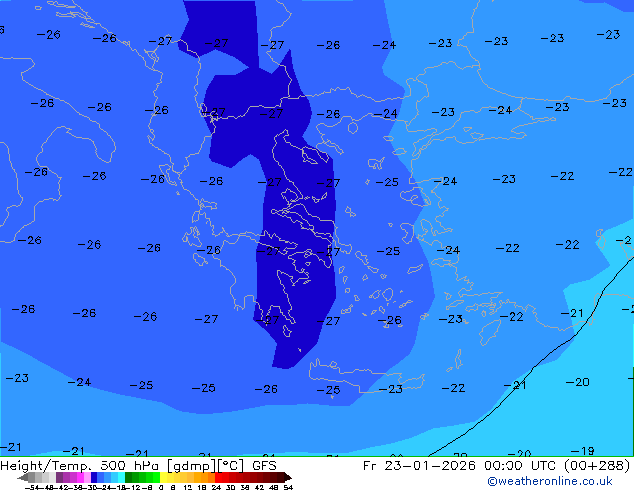Click the (00+288) forecast hour text
634x490 pixels.
(x=597, y=466)
